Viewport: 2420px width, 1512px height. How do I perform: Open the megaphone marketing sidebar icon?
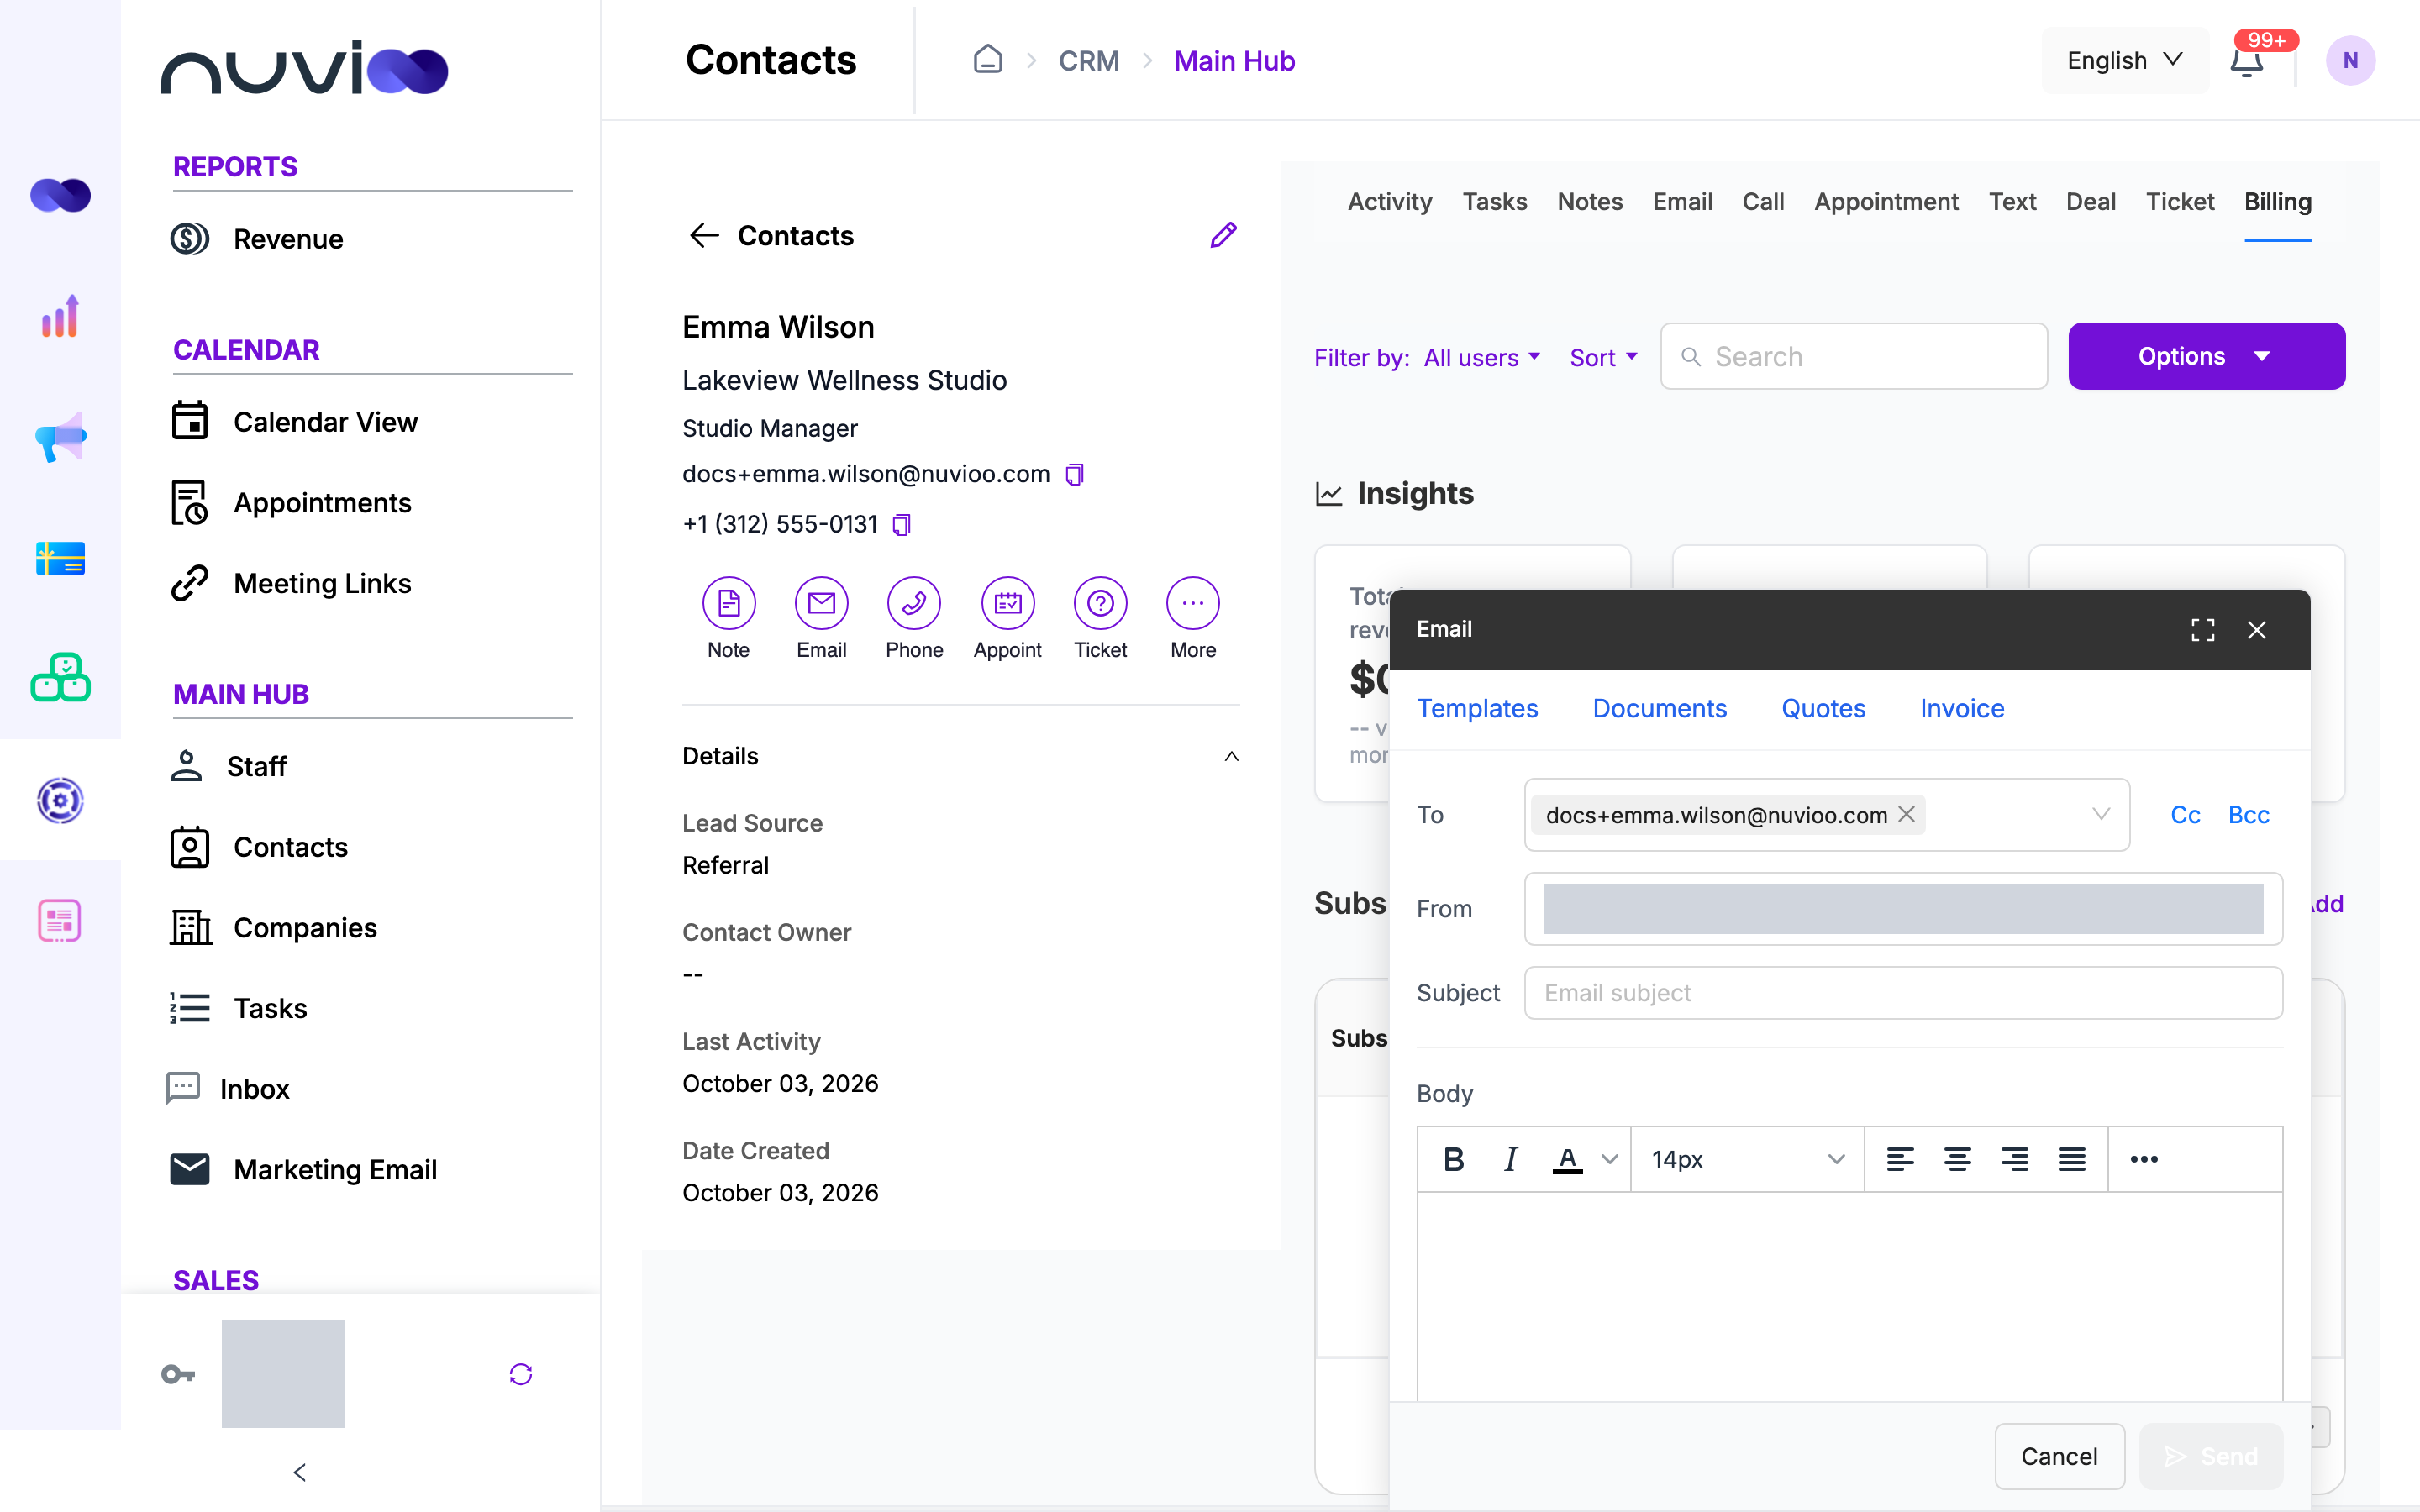[60, 437]
